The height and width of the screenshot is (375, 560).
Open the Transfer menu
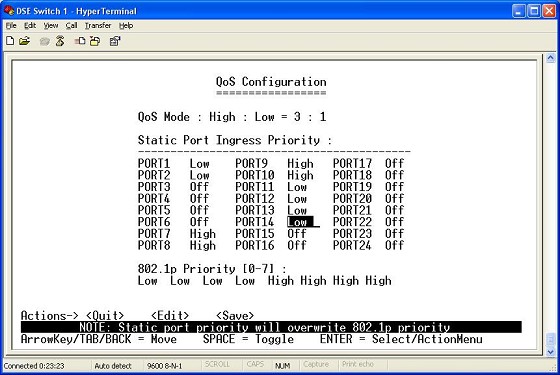pyautogui.click(x=98, y=26)
